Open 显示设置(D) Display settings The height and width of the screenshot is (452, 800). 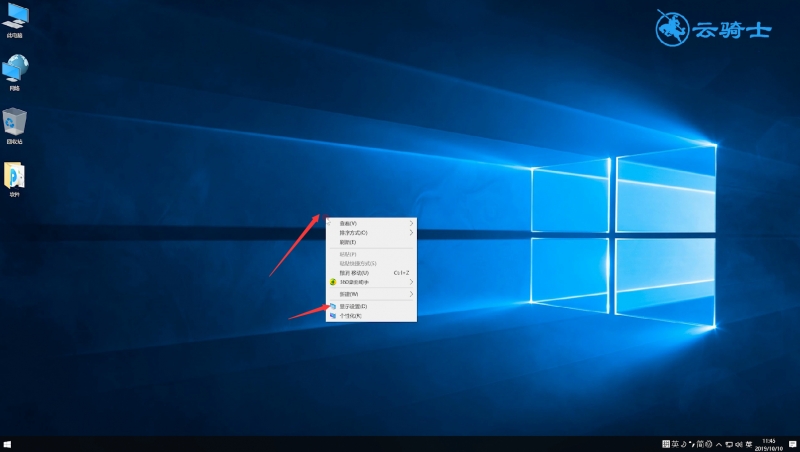pos(371,306)
